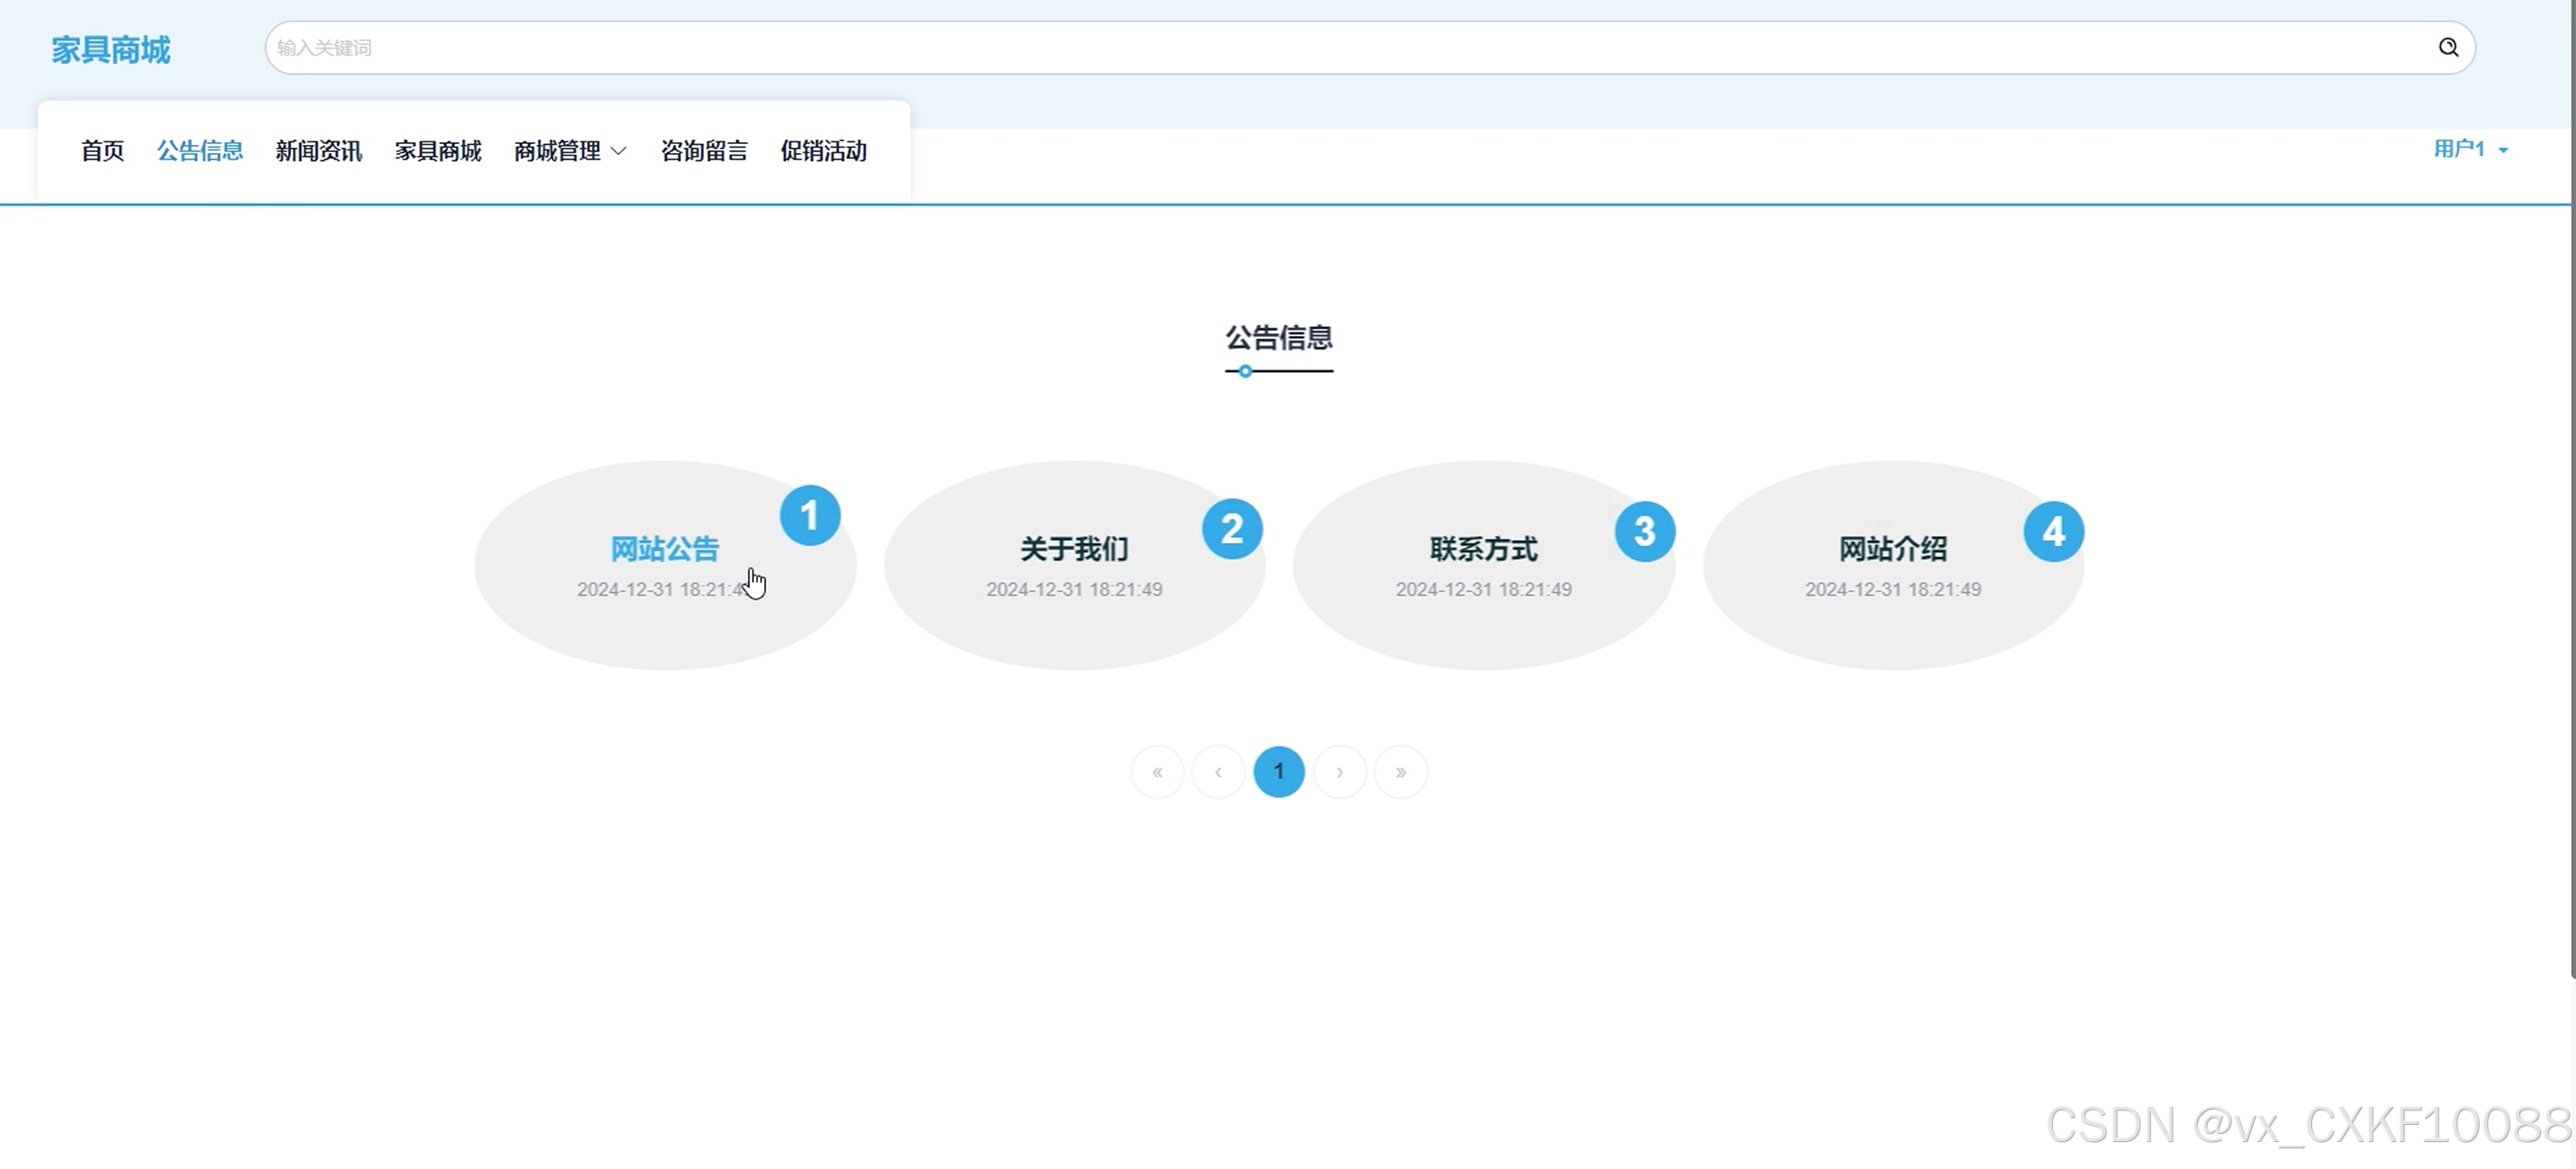2576x1169 pixels.
Task: Open the 用户1 user dropdown
Action: pos(2469,149)
